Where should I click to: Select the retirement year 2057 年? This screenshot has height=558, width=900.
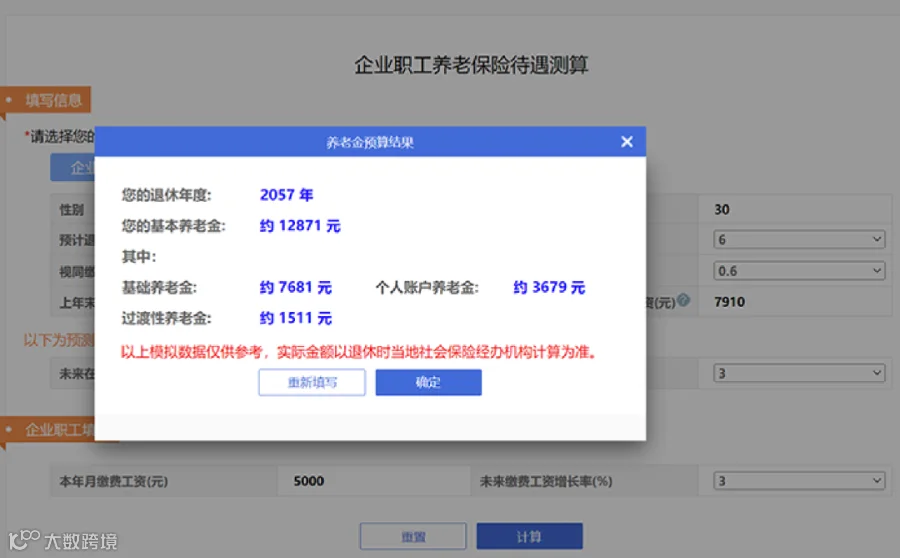pyautogui.click(x=286, y=195)
